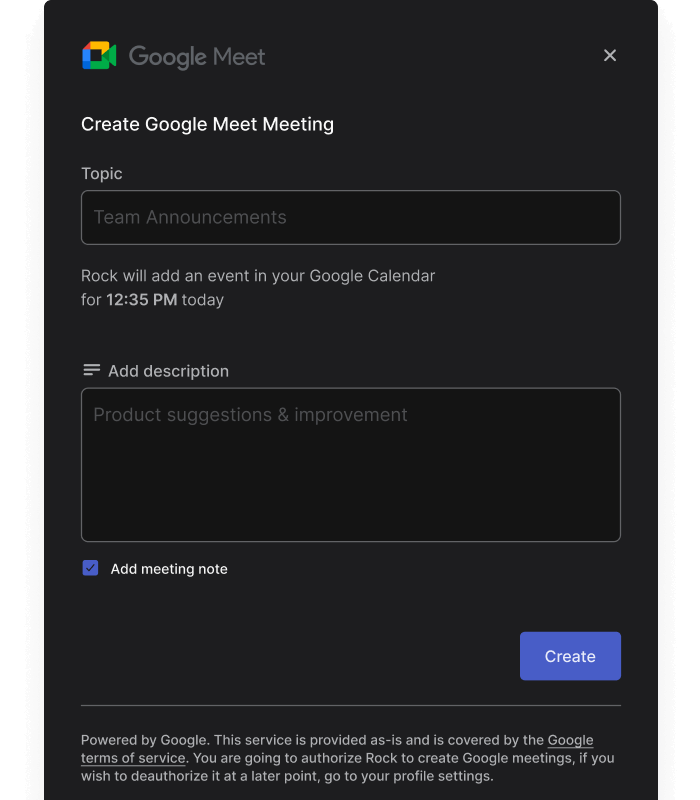Toggle the Add meeting note checkbox

click(91, 568)
